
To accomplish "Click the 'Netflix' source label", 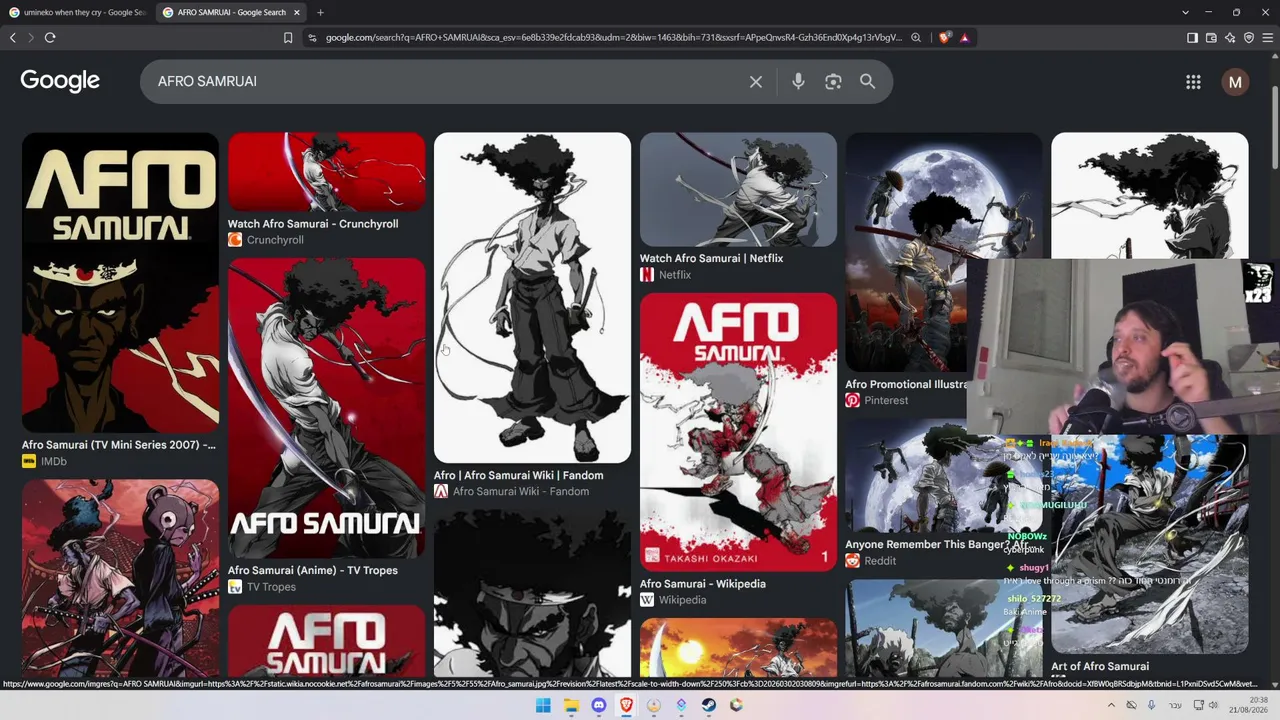I will [675, 275].
